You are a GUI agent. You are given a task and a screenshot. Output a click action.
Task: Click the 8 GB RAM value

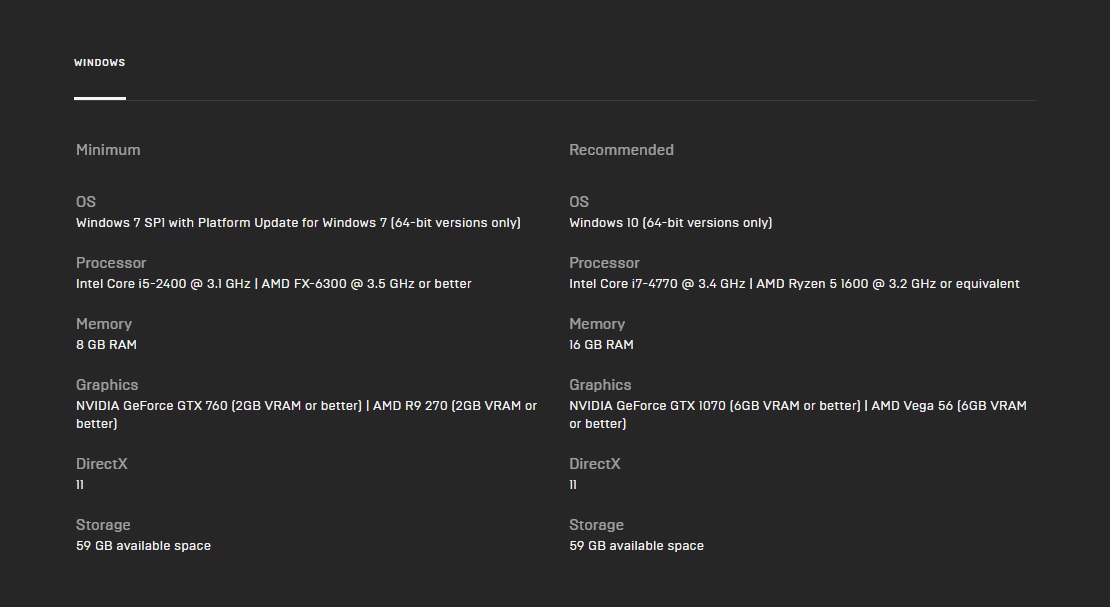click(106, 345)
